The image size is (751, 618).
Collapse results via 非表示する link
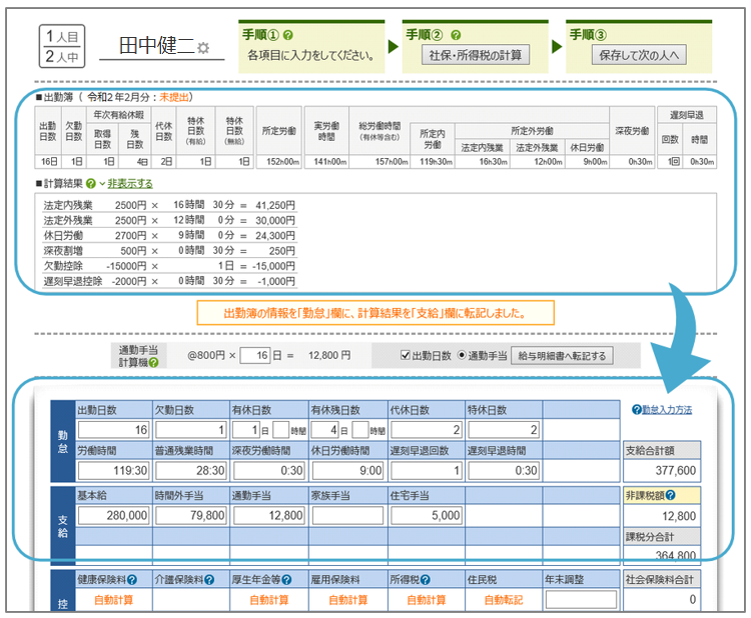click(130, 184)
